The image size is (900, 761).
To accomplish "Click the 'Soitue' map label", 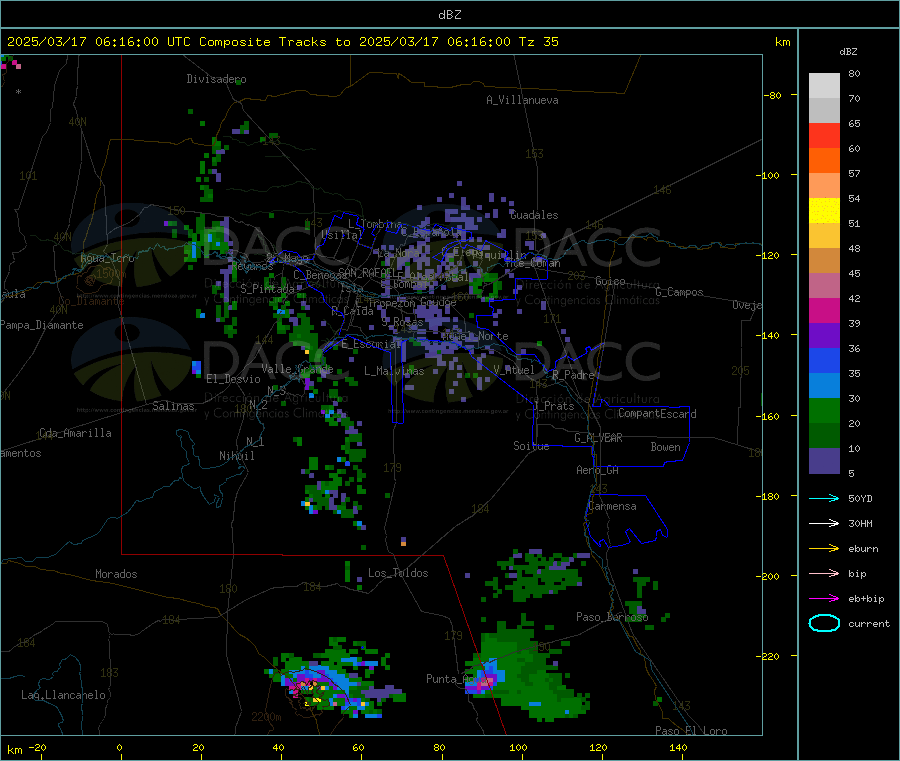I will tap(531, 446).
